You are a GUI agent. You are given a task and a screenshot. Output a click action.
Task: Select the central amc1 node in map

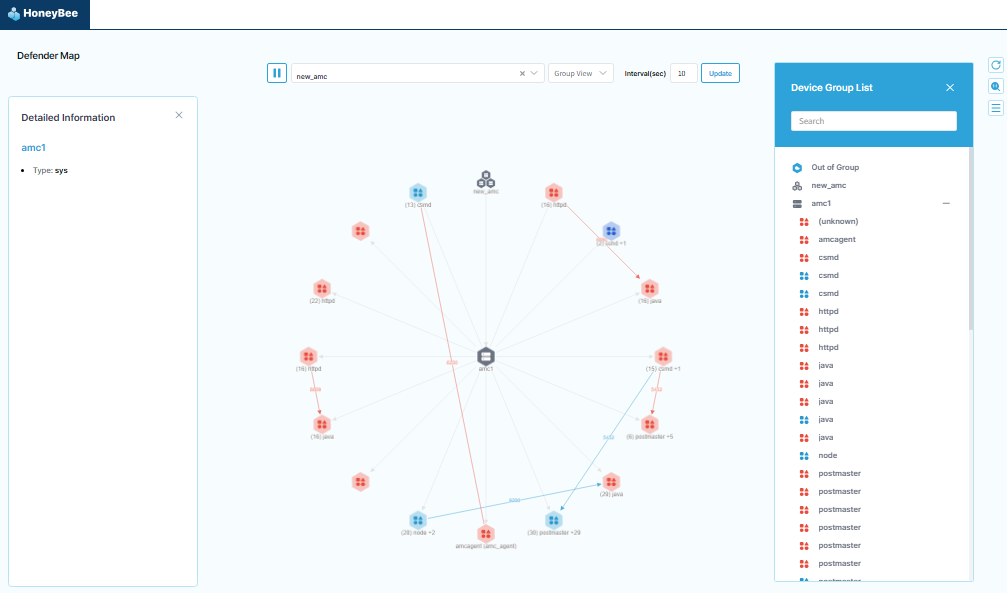(486, 356)
